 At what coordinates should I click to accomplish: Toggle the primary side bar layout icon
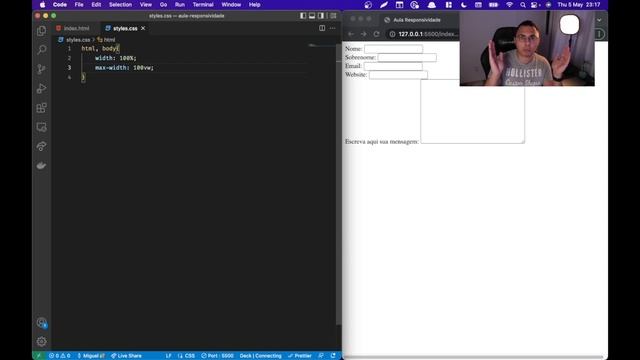[x=303, y=16]
